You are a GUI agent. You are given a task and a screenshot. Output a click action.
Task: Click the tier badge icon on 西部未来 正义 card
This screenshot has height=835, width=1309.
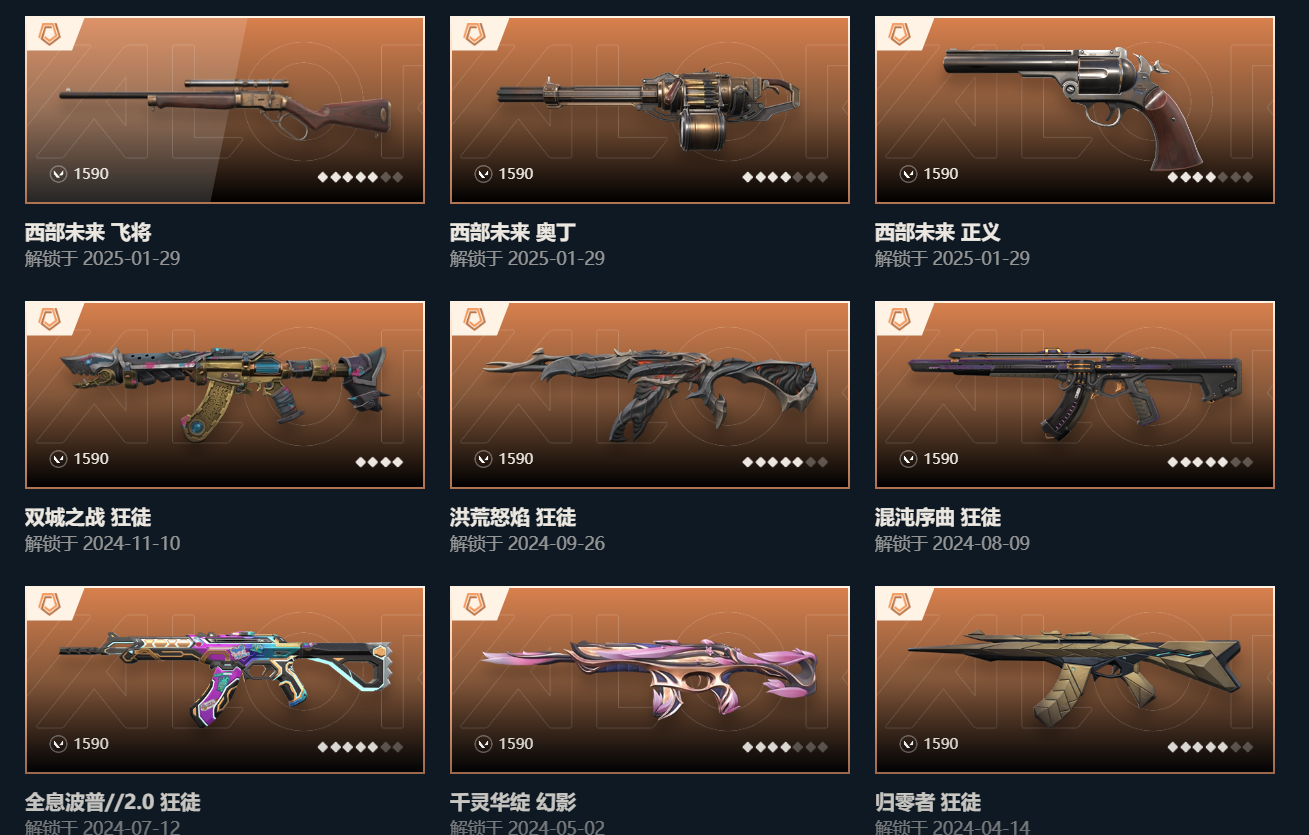tap(899, 34)
